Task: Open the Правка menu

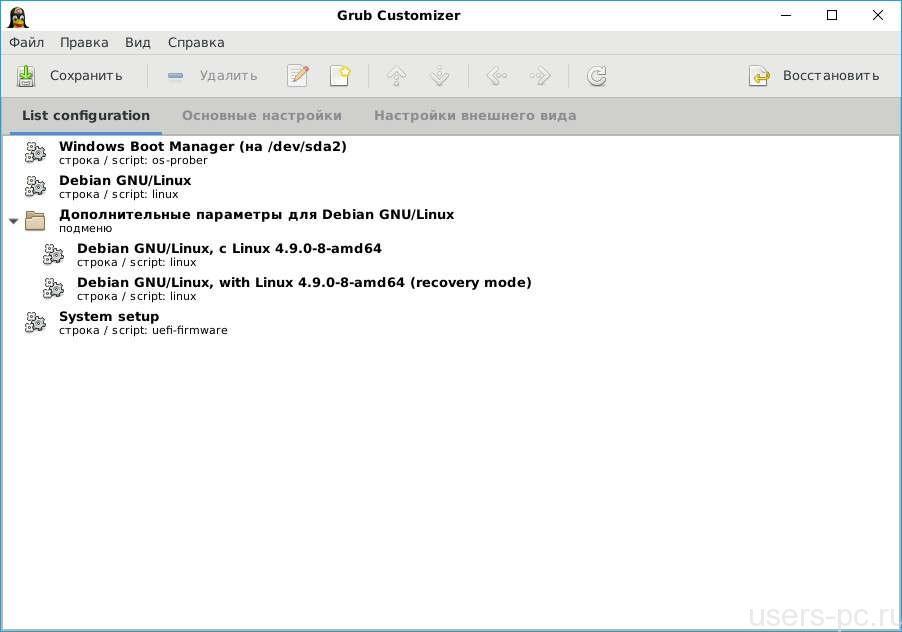Action: click(84, 42)
